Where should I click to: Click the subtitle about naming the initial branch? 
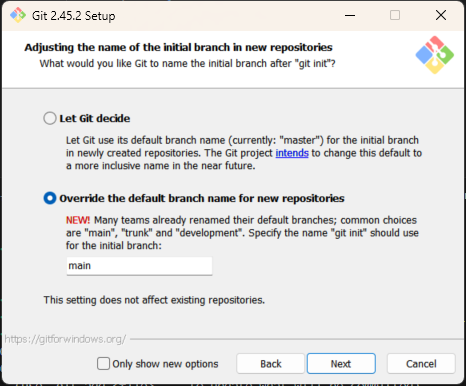click(188, 63)
